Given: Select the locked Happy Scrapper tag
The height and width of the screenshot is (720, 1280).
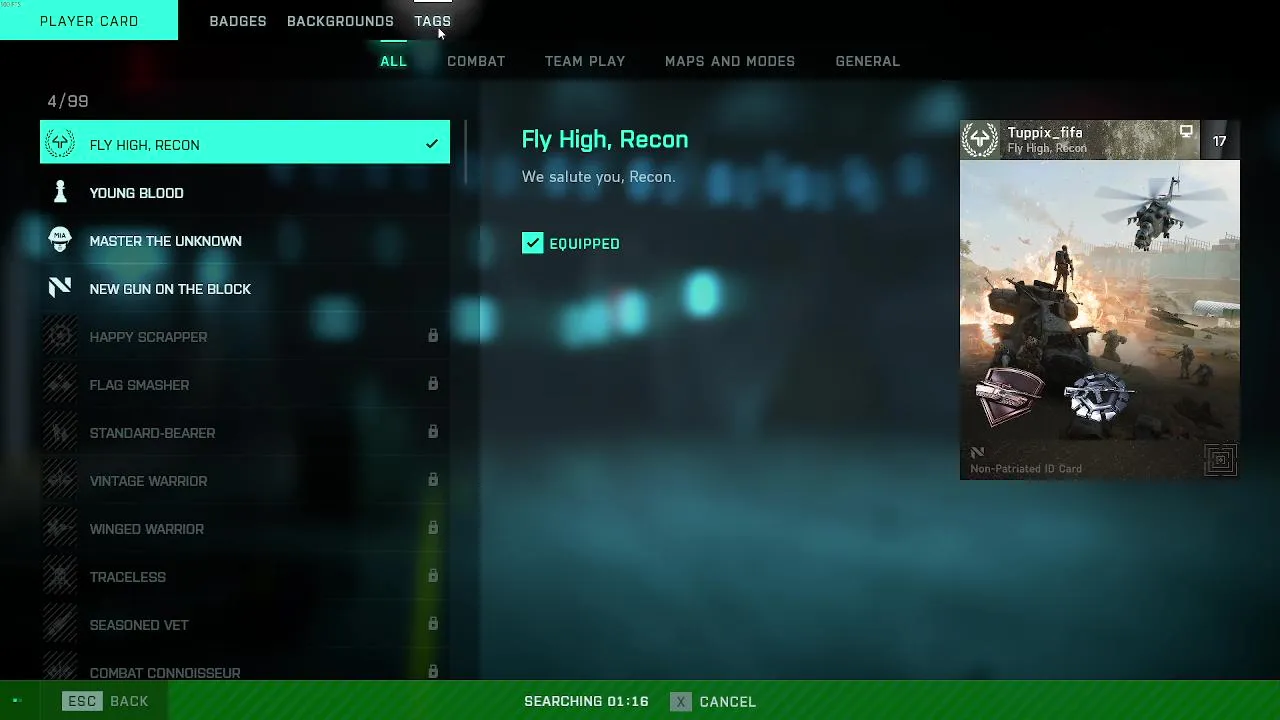Looking at the screenshot, I should pos(245,336).
